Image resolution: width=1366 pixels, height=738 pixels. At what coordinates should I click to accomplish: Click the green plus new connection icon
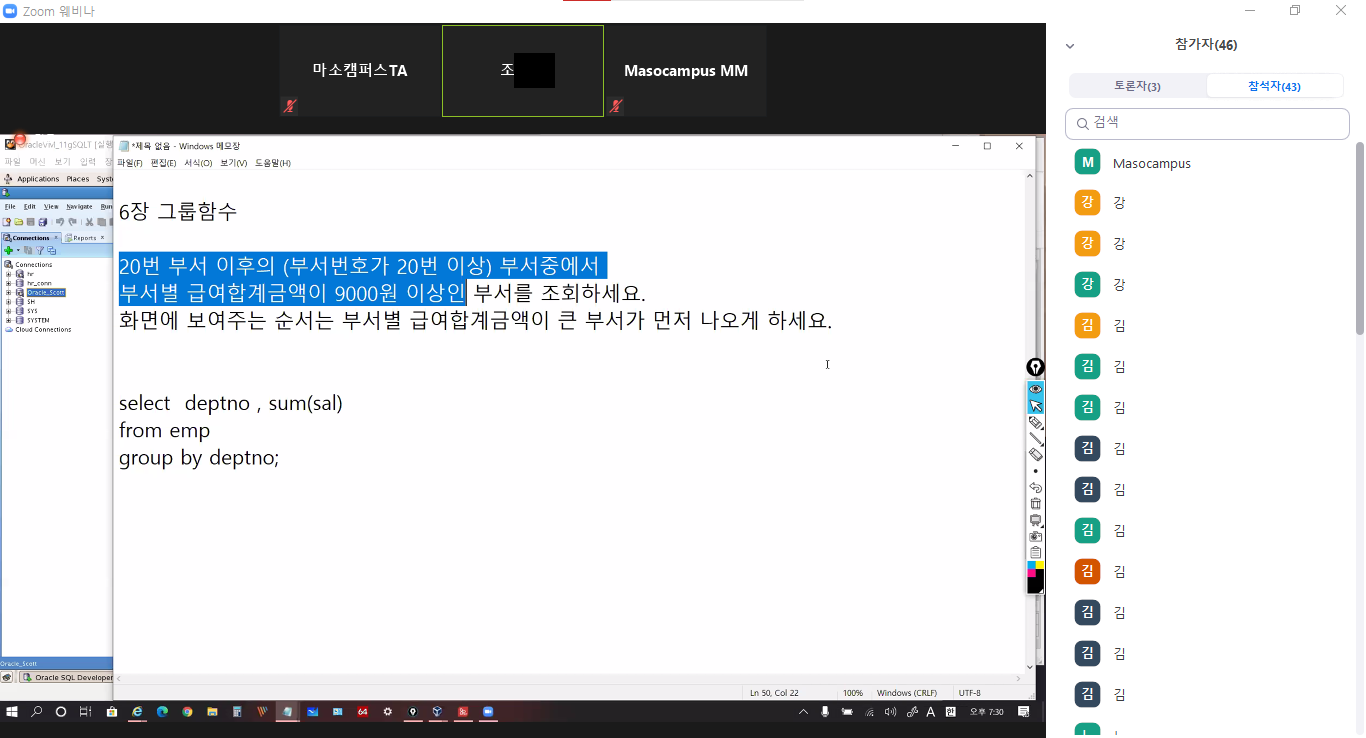pyautogui.click(x=9, y=250)
